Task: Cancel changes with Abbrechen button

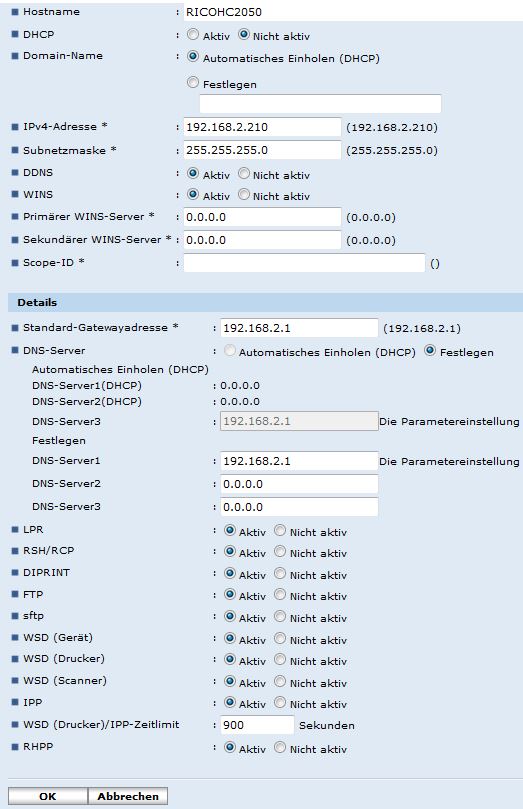Action: (x=128, y=796)
